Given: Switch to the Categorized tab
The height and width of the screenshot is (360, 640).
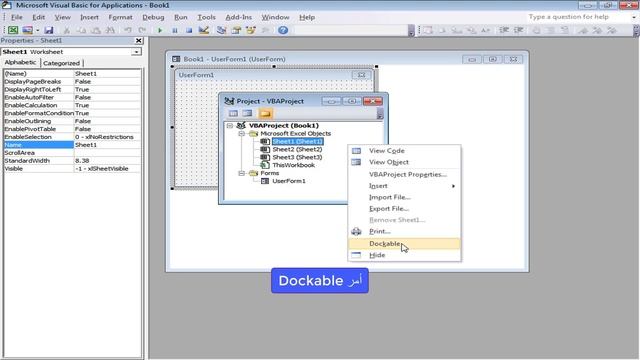Looking at the screenshot, I should [62, 63].
